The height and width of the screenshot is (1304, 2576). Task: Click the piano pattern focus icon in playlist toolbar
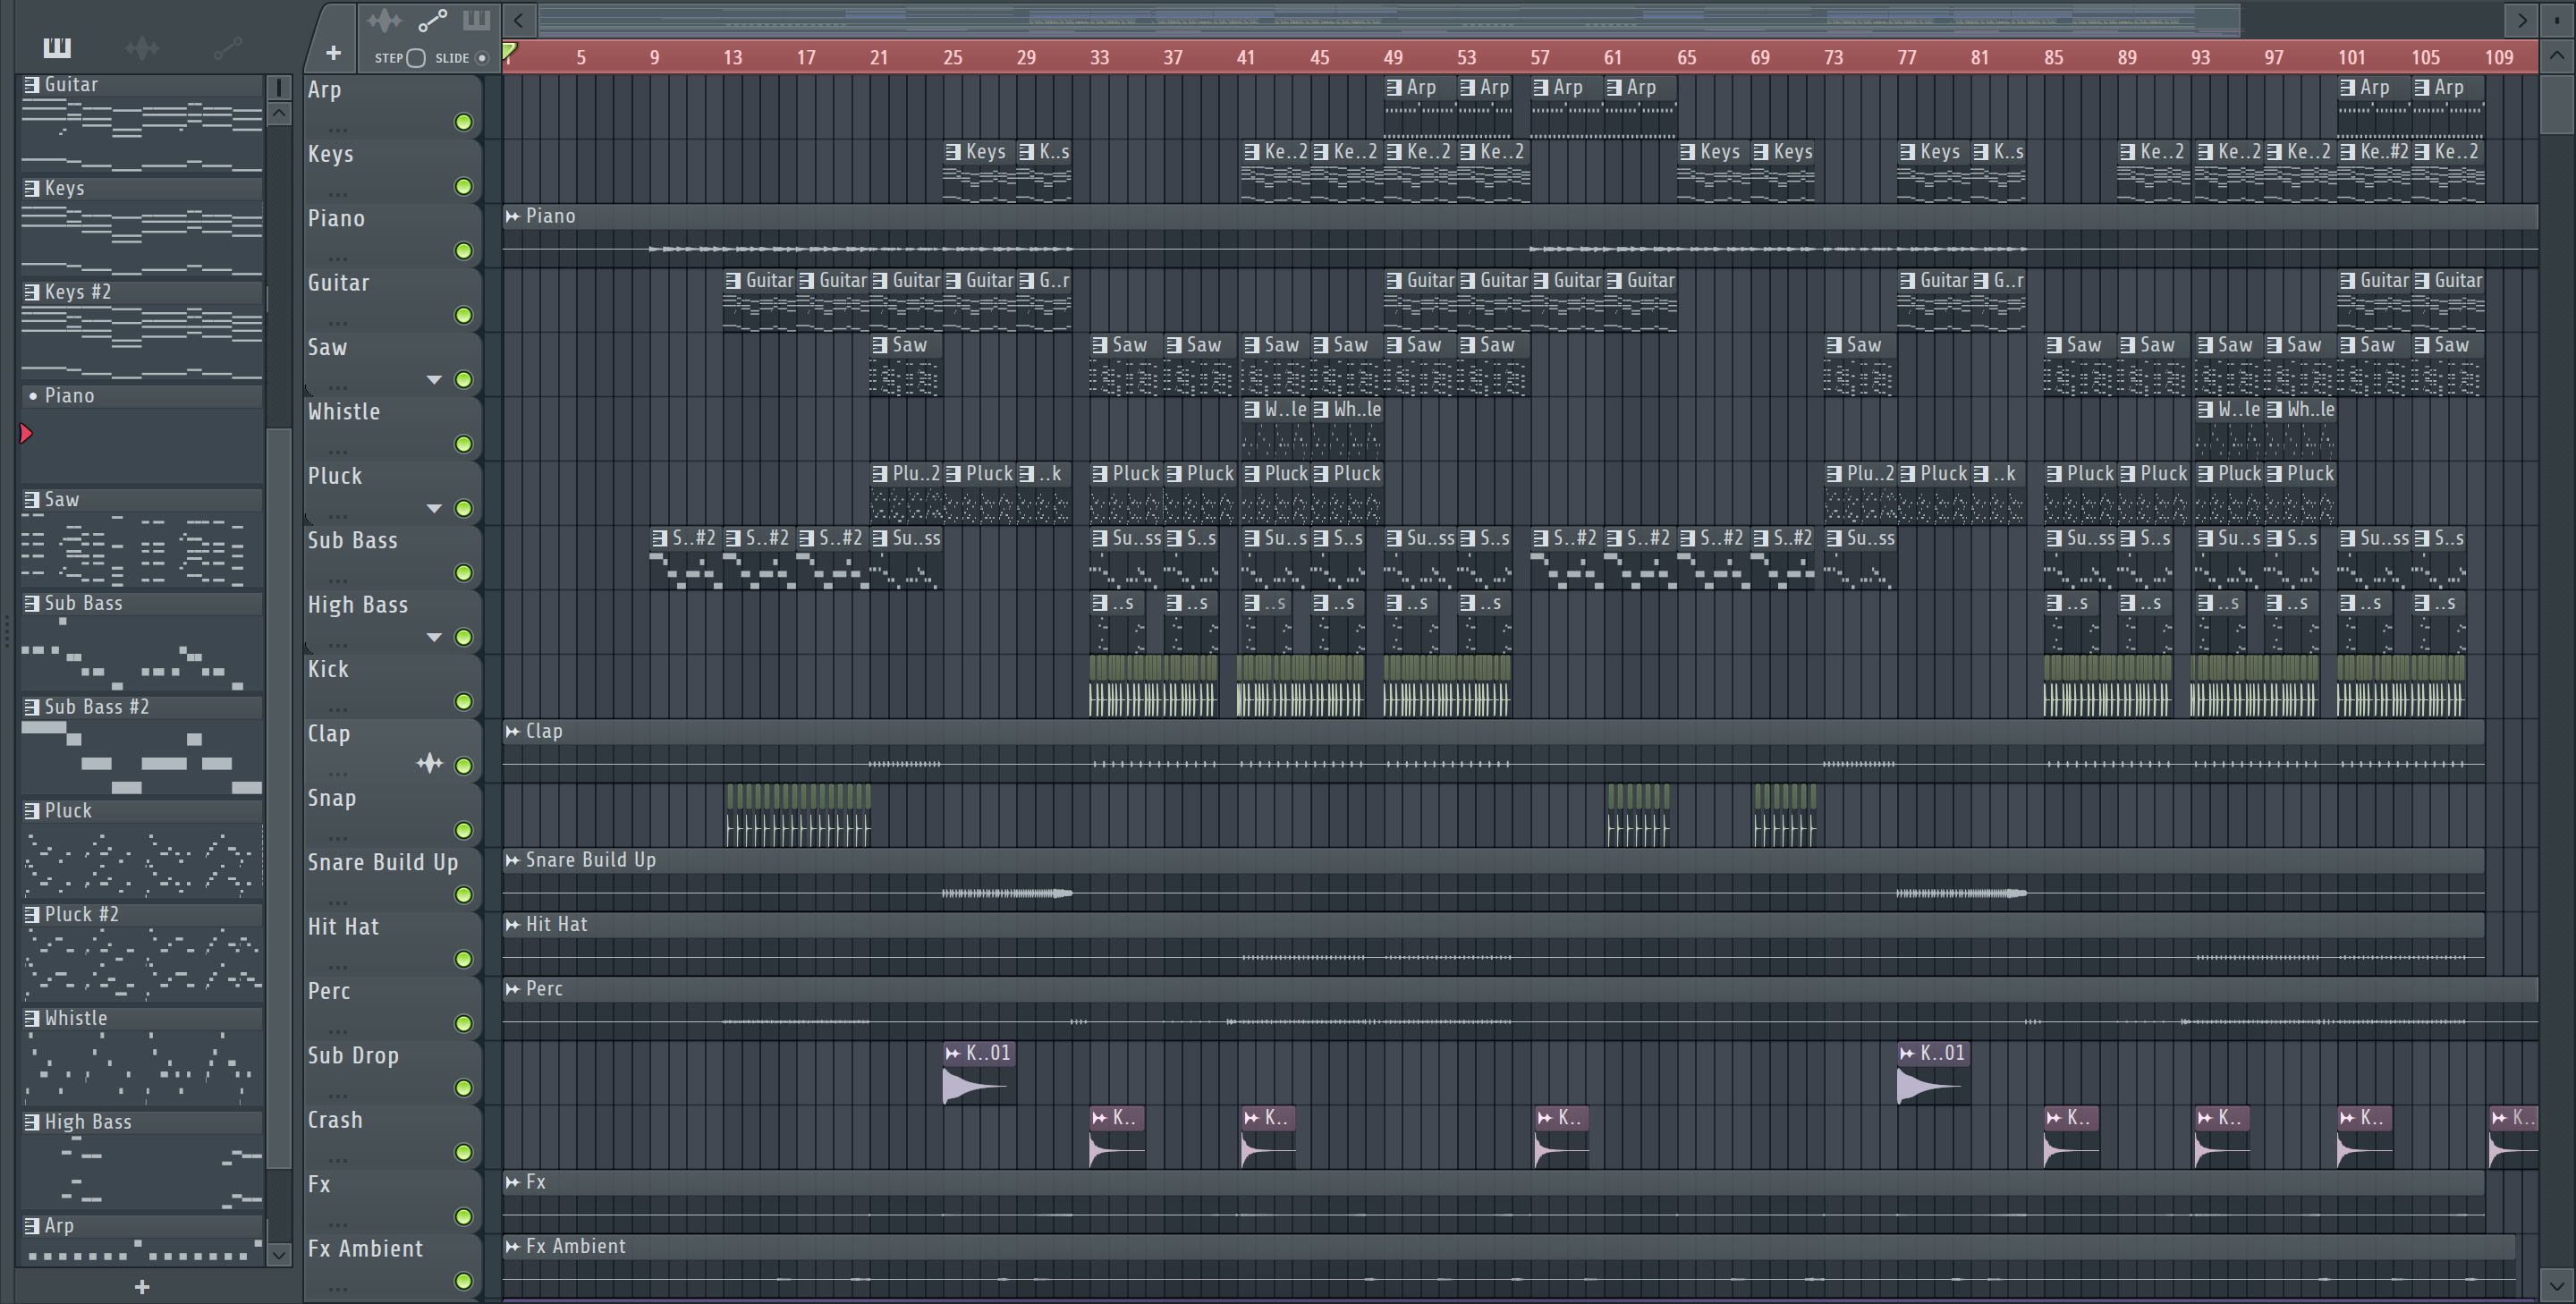coord(476,19)
